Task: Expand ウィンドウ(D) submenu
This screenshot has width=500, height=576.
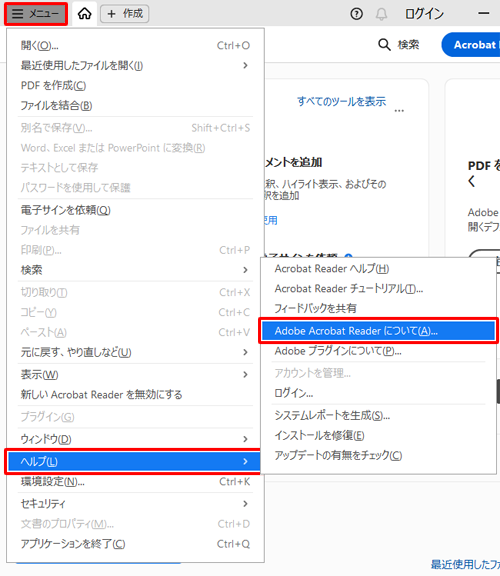Action: 135,439
